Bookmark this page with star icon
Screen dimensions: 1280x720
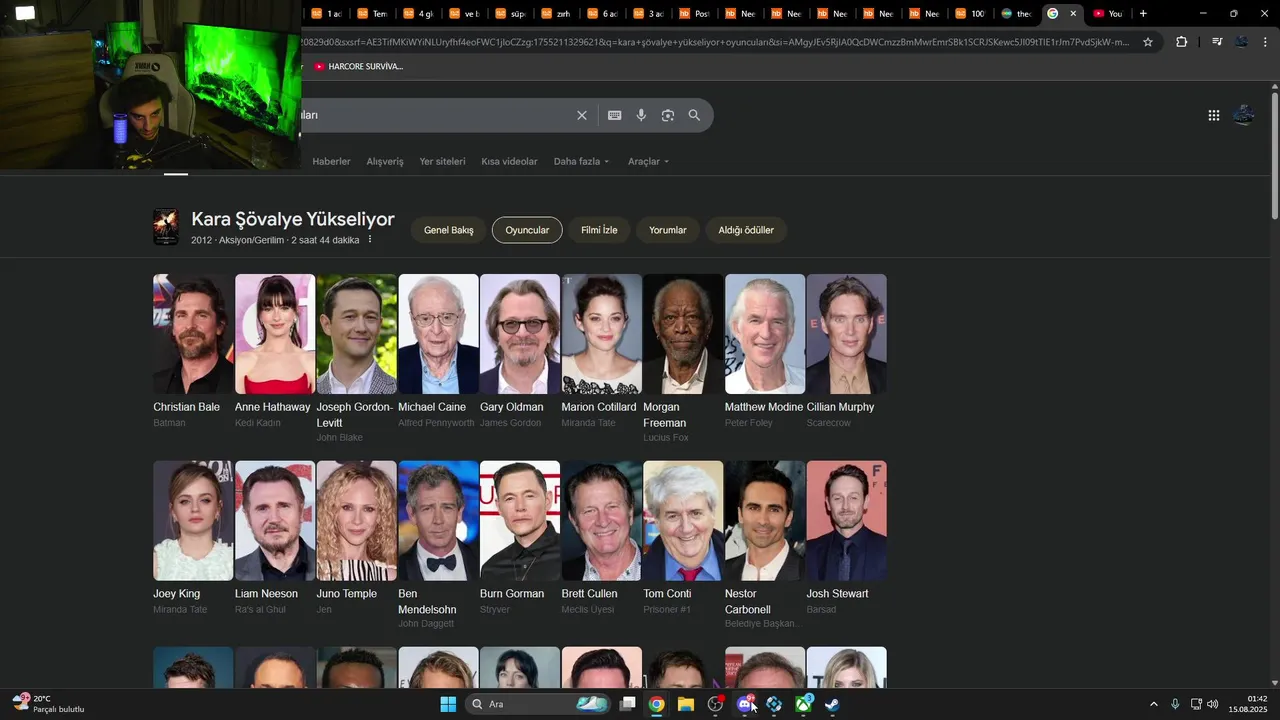pyautogui.click(x=1148, y=42)
